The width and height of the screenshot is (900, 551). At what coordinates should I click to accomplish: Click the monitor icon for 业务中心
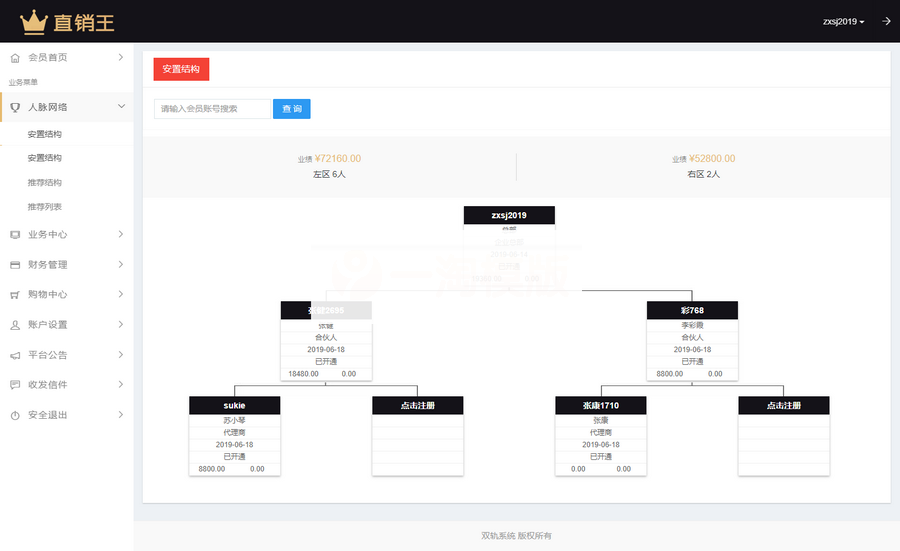(x=15, y=235)
